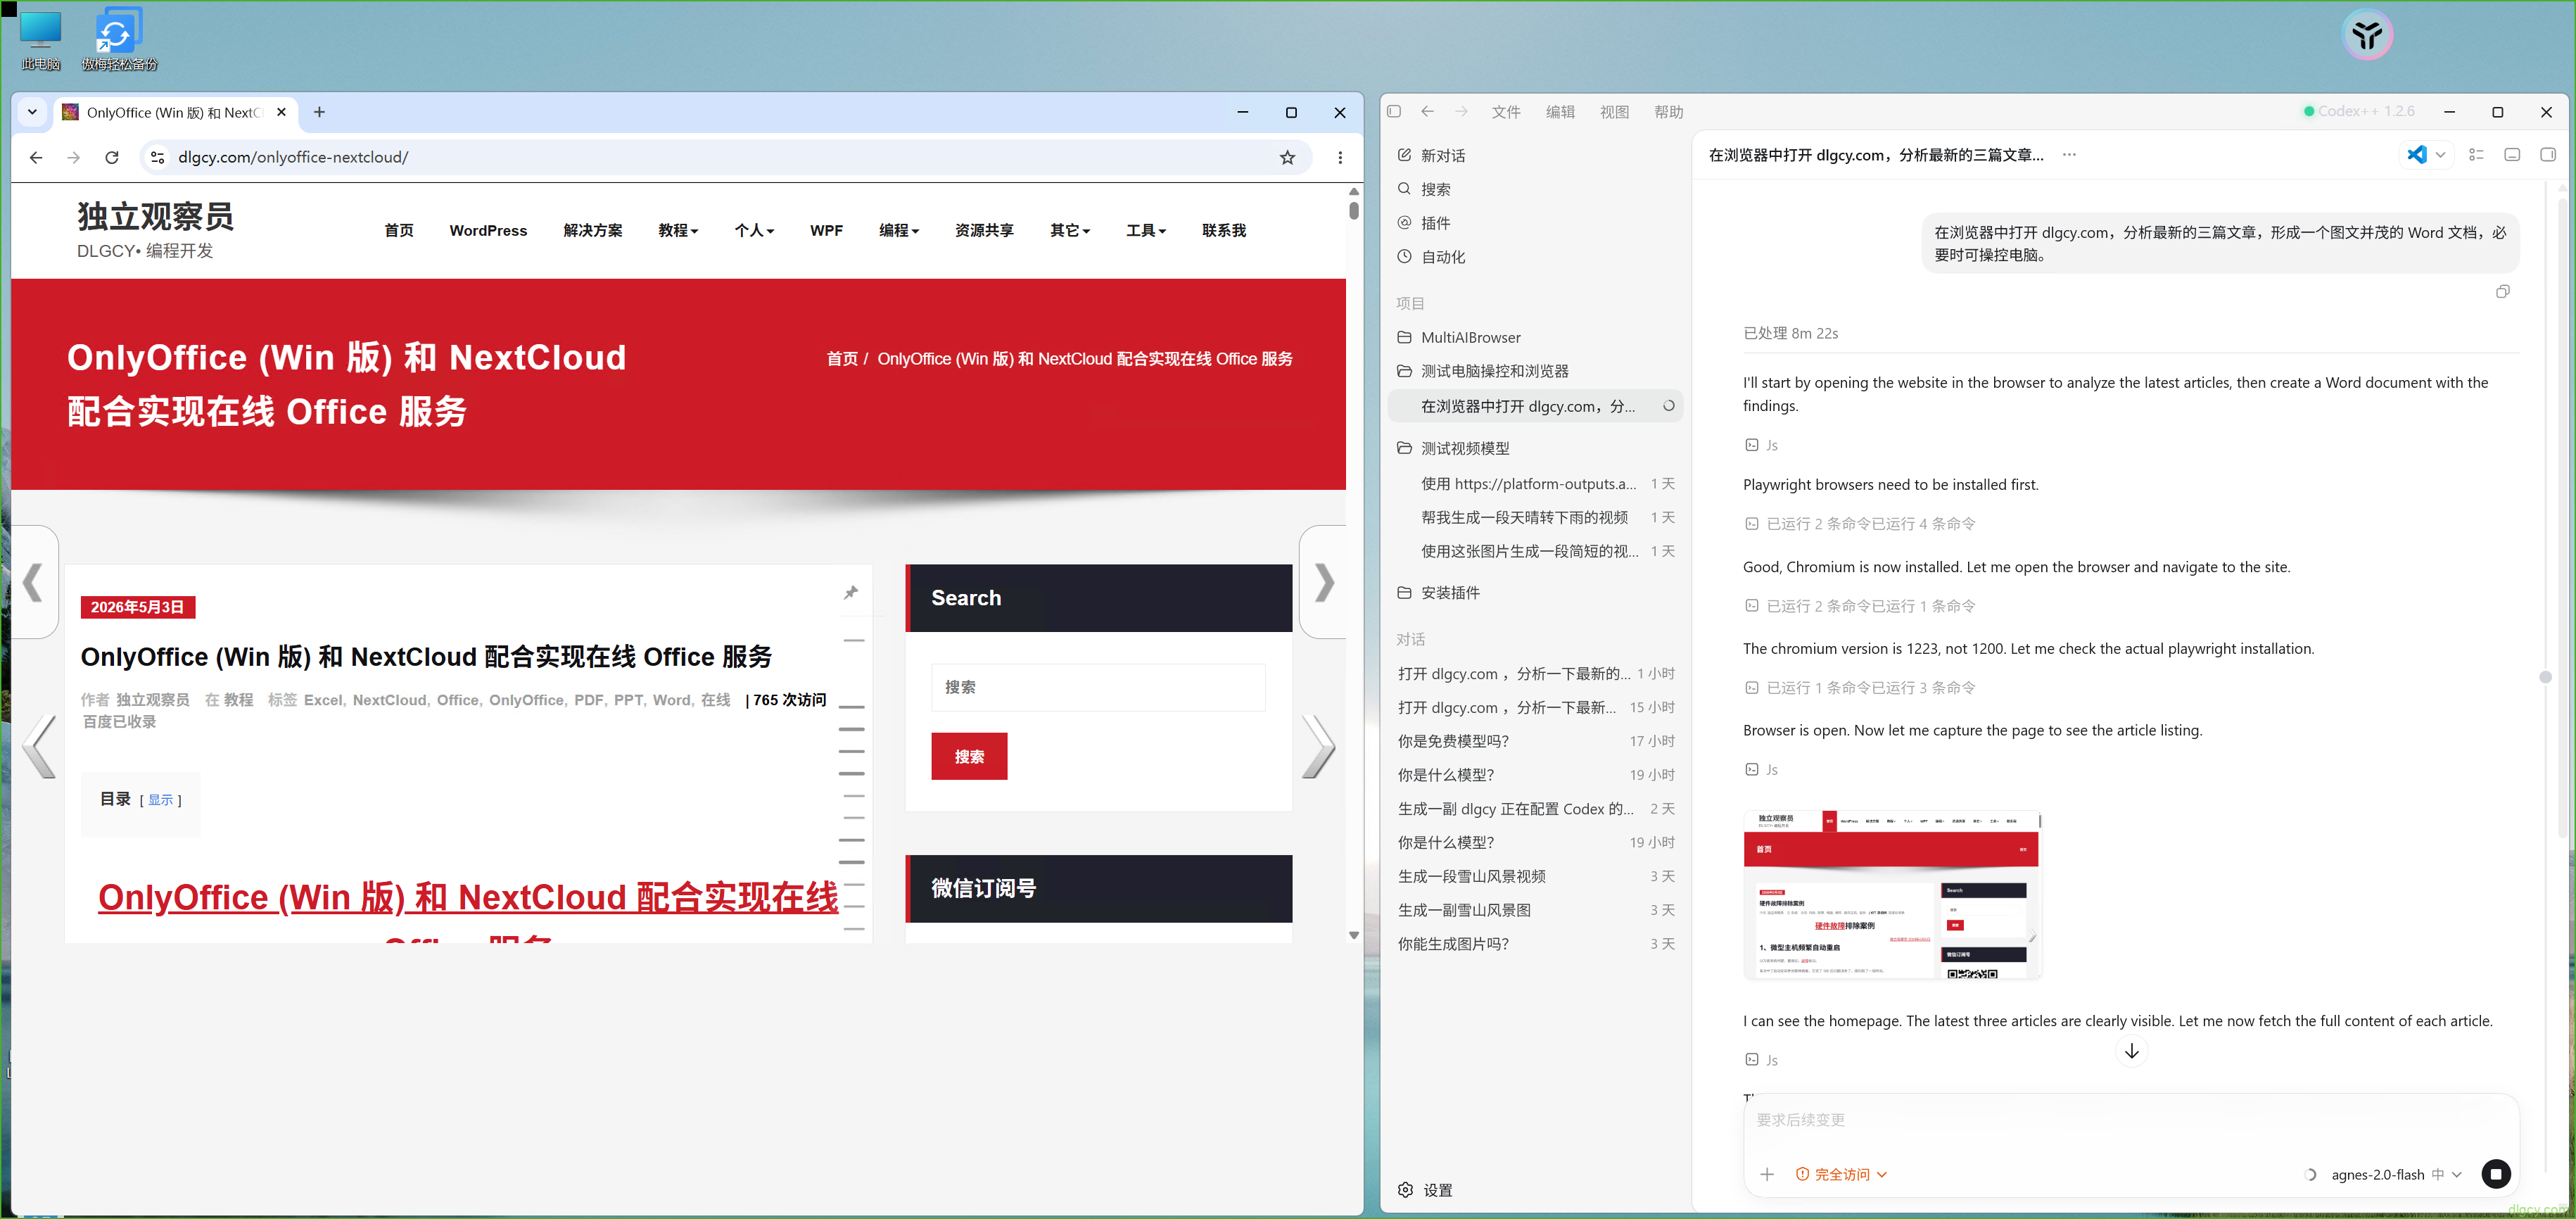
Task: Click the red 搜索 button on the website
Action: 969,757
